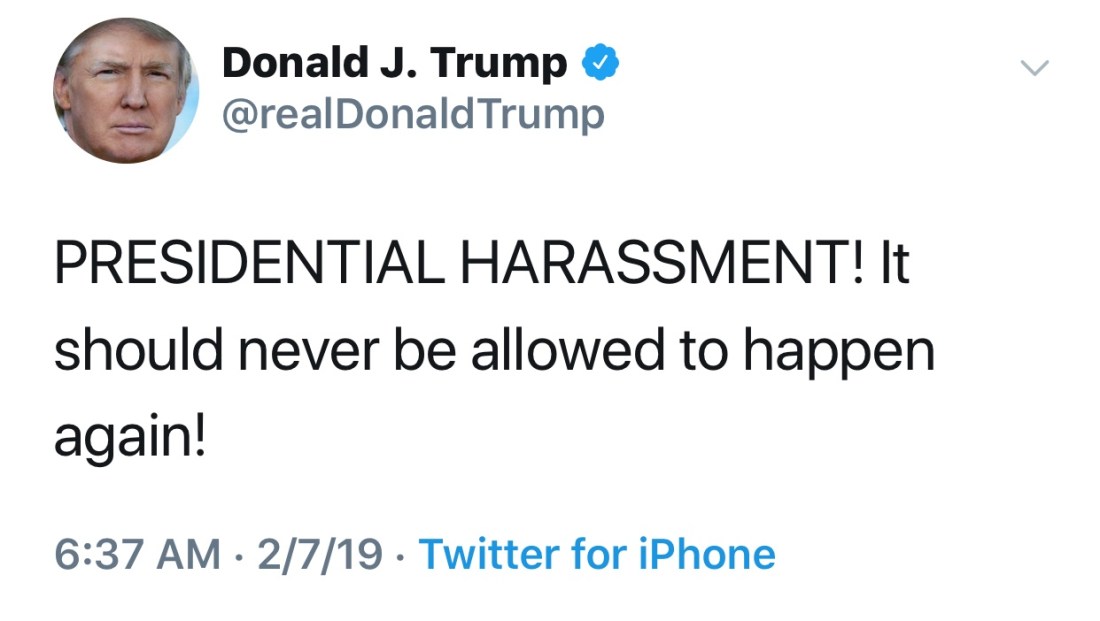The height and width of the screenshot is (621, 1100).
Task: Select the 2/7/19 date
Action: 319,553
